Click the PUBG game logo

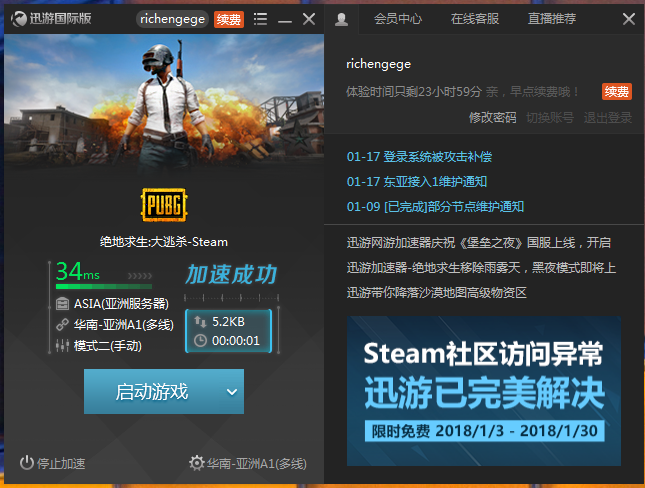(164, 204)
